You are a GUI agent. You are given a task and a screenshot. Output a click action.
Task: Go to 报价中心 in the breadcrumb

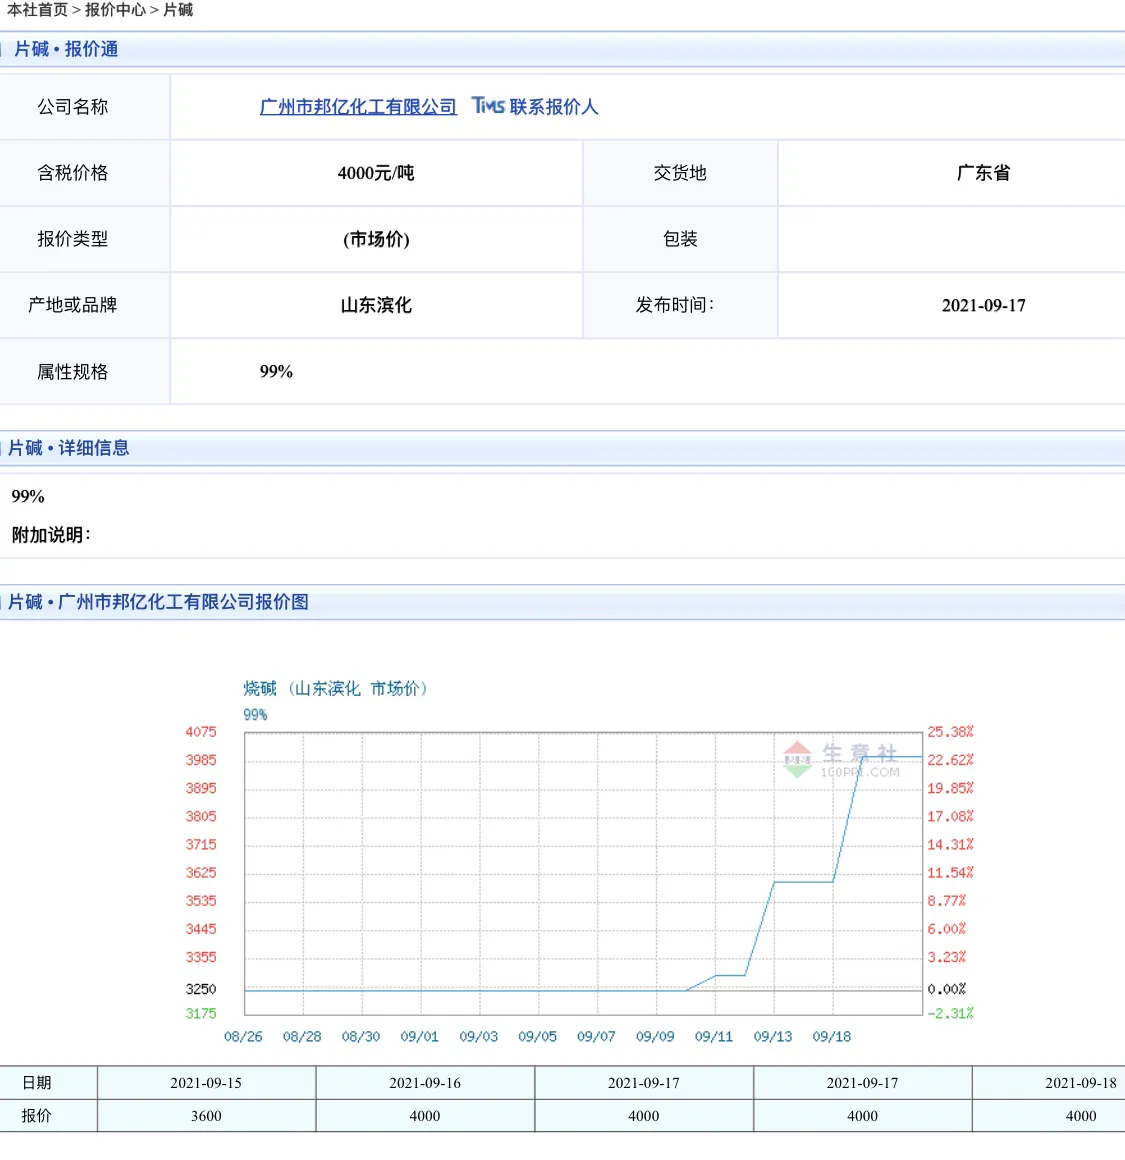(x=115, y=10)
